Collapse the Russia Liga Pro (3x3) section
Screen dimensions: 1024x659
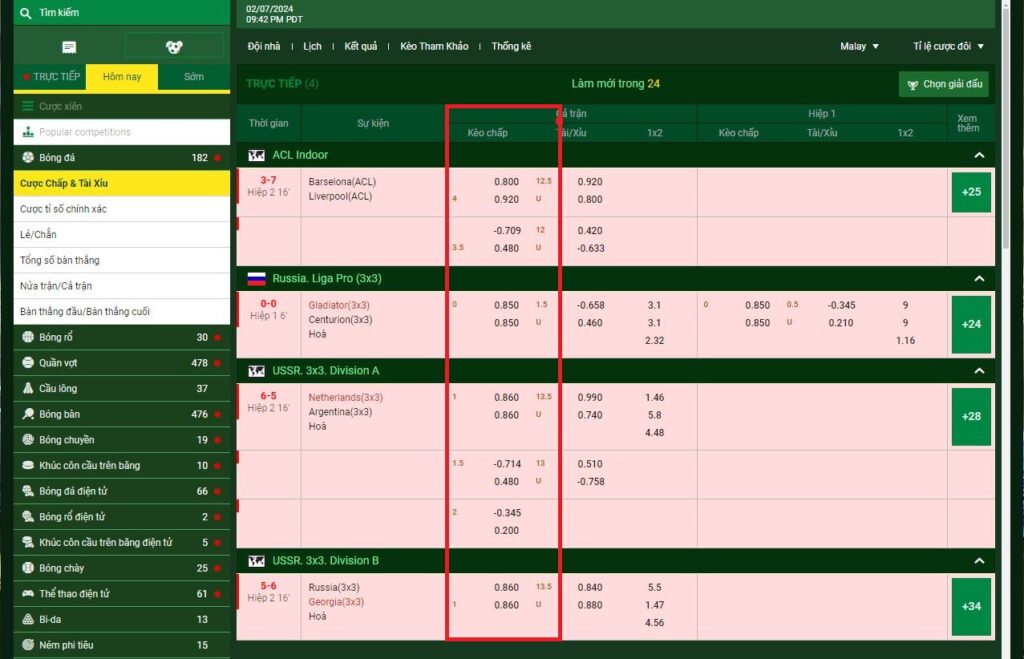pyautogui.click(x=979, y=279)
